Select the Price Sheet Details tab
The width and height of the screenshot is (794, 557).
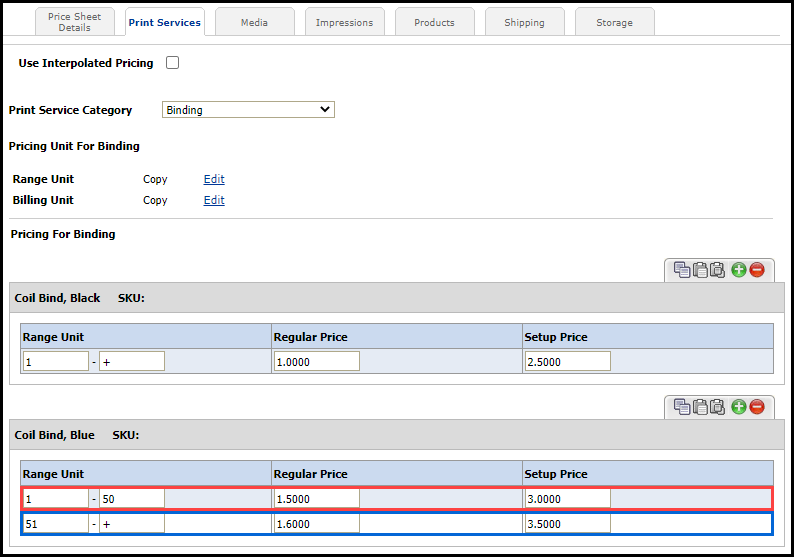tap(74, 22)
